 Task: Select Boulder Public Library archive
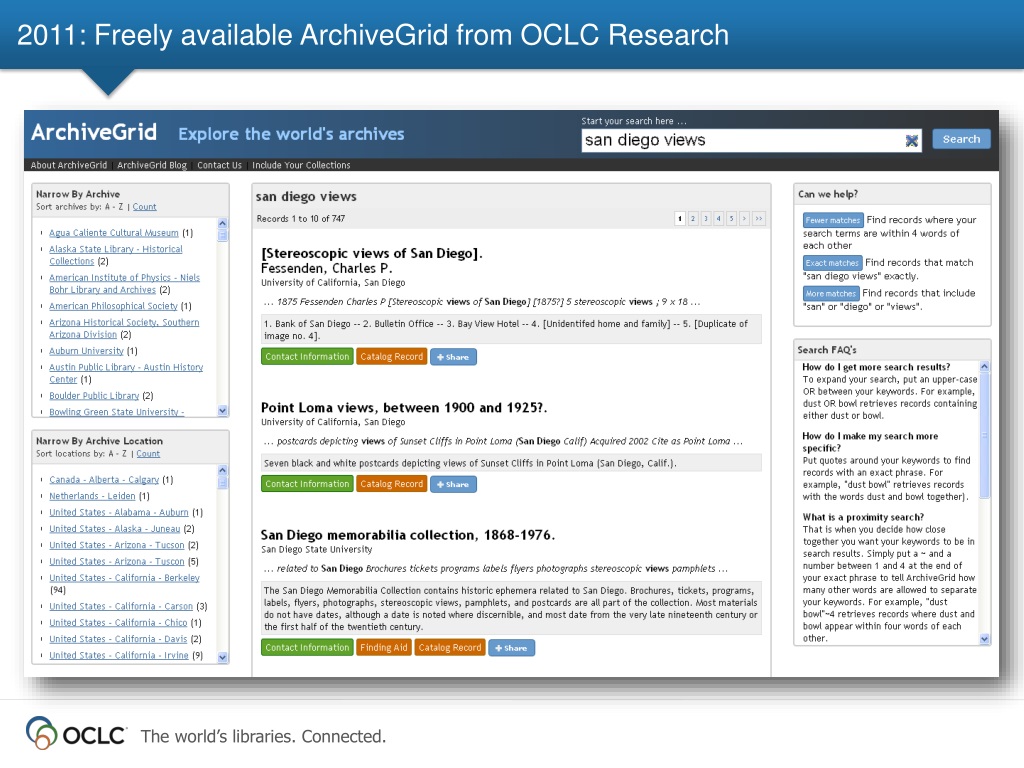pos(94,396)
